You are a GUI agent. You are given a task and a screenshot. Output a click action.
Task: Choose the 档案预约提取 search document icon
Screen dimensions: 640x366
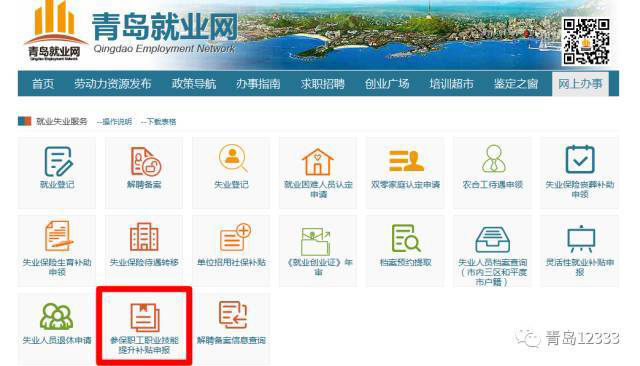[406, 238]
